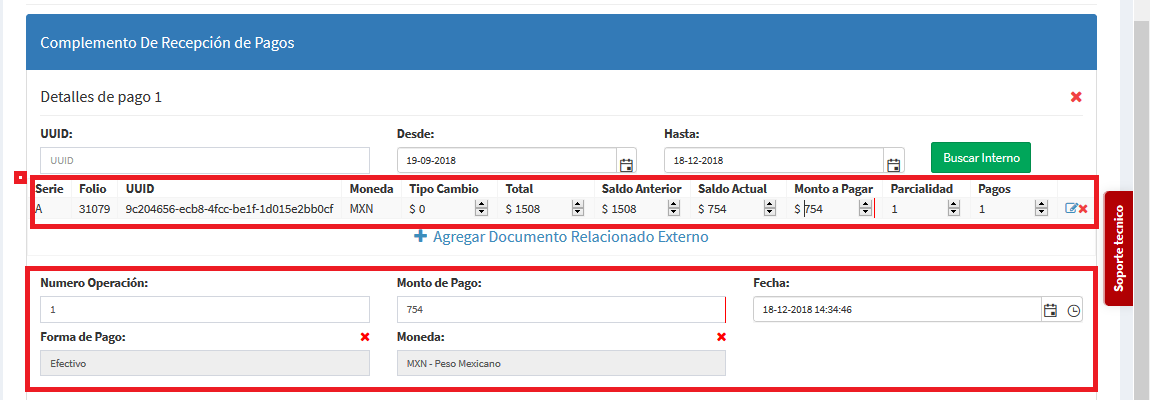The height and width of the screenshot is (400, 1150).
Task: Open the Soporte tecnico side tab
Action: pos(1119,247)
